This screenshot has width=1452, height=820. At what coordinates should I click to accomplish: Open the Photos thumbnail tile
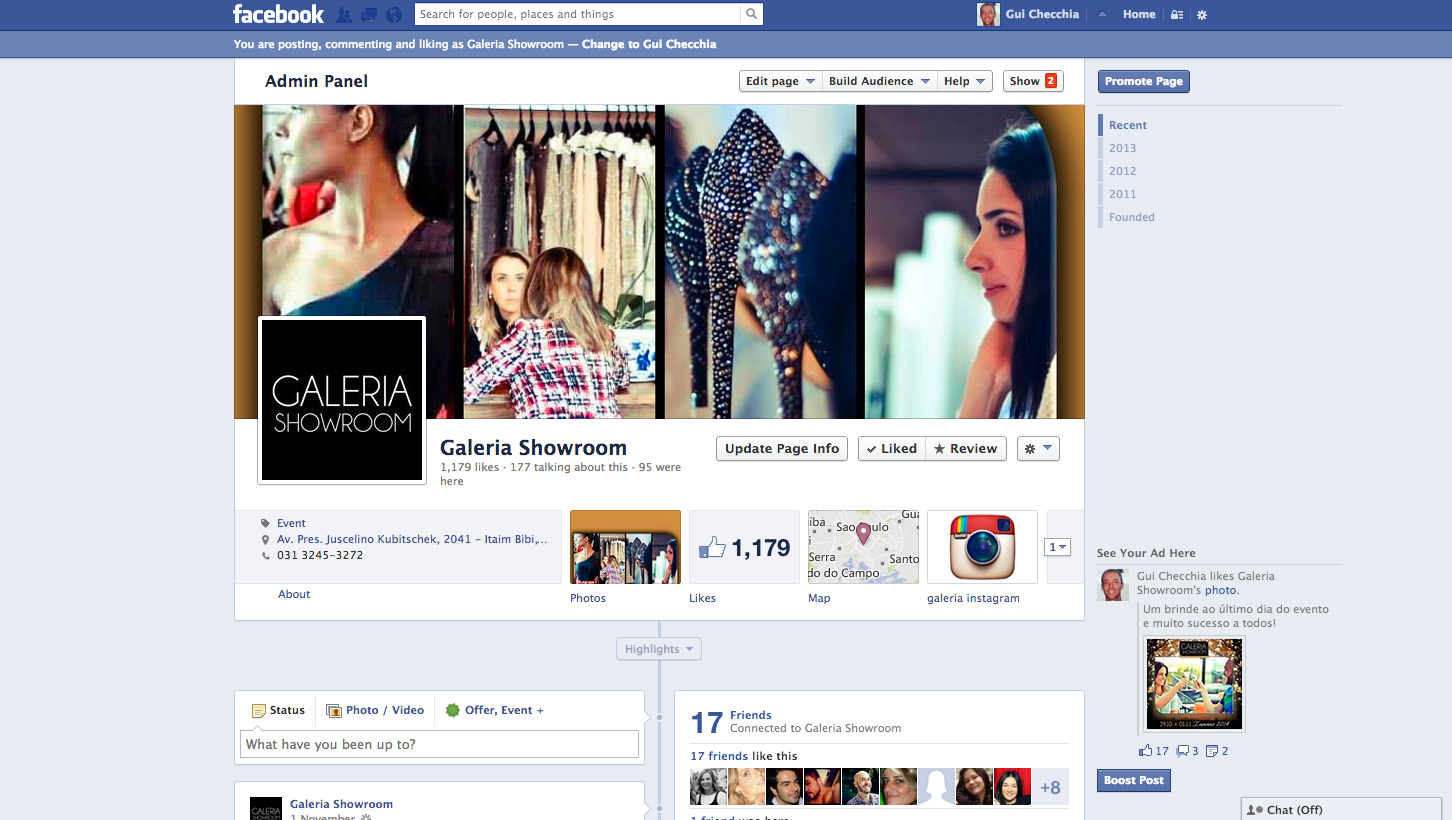pyautogui.click(x=625, y=547)
